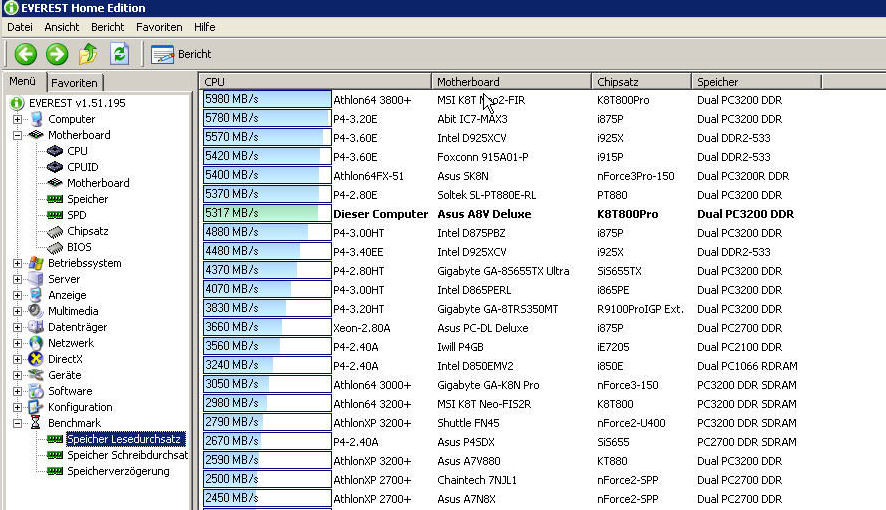Collapse the Benchmark node
Viewport: 886px width, 510px height.
18,423
